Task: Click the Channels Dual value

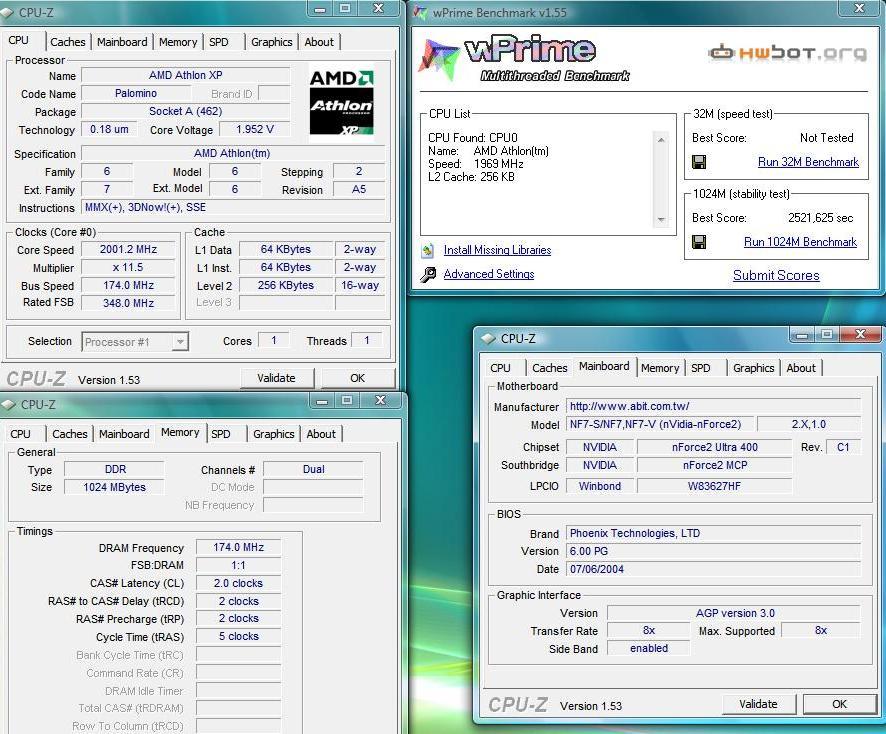Action: (x=314, y=469)
